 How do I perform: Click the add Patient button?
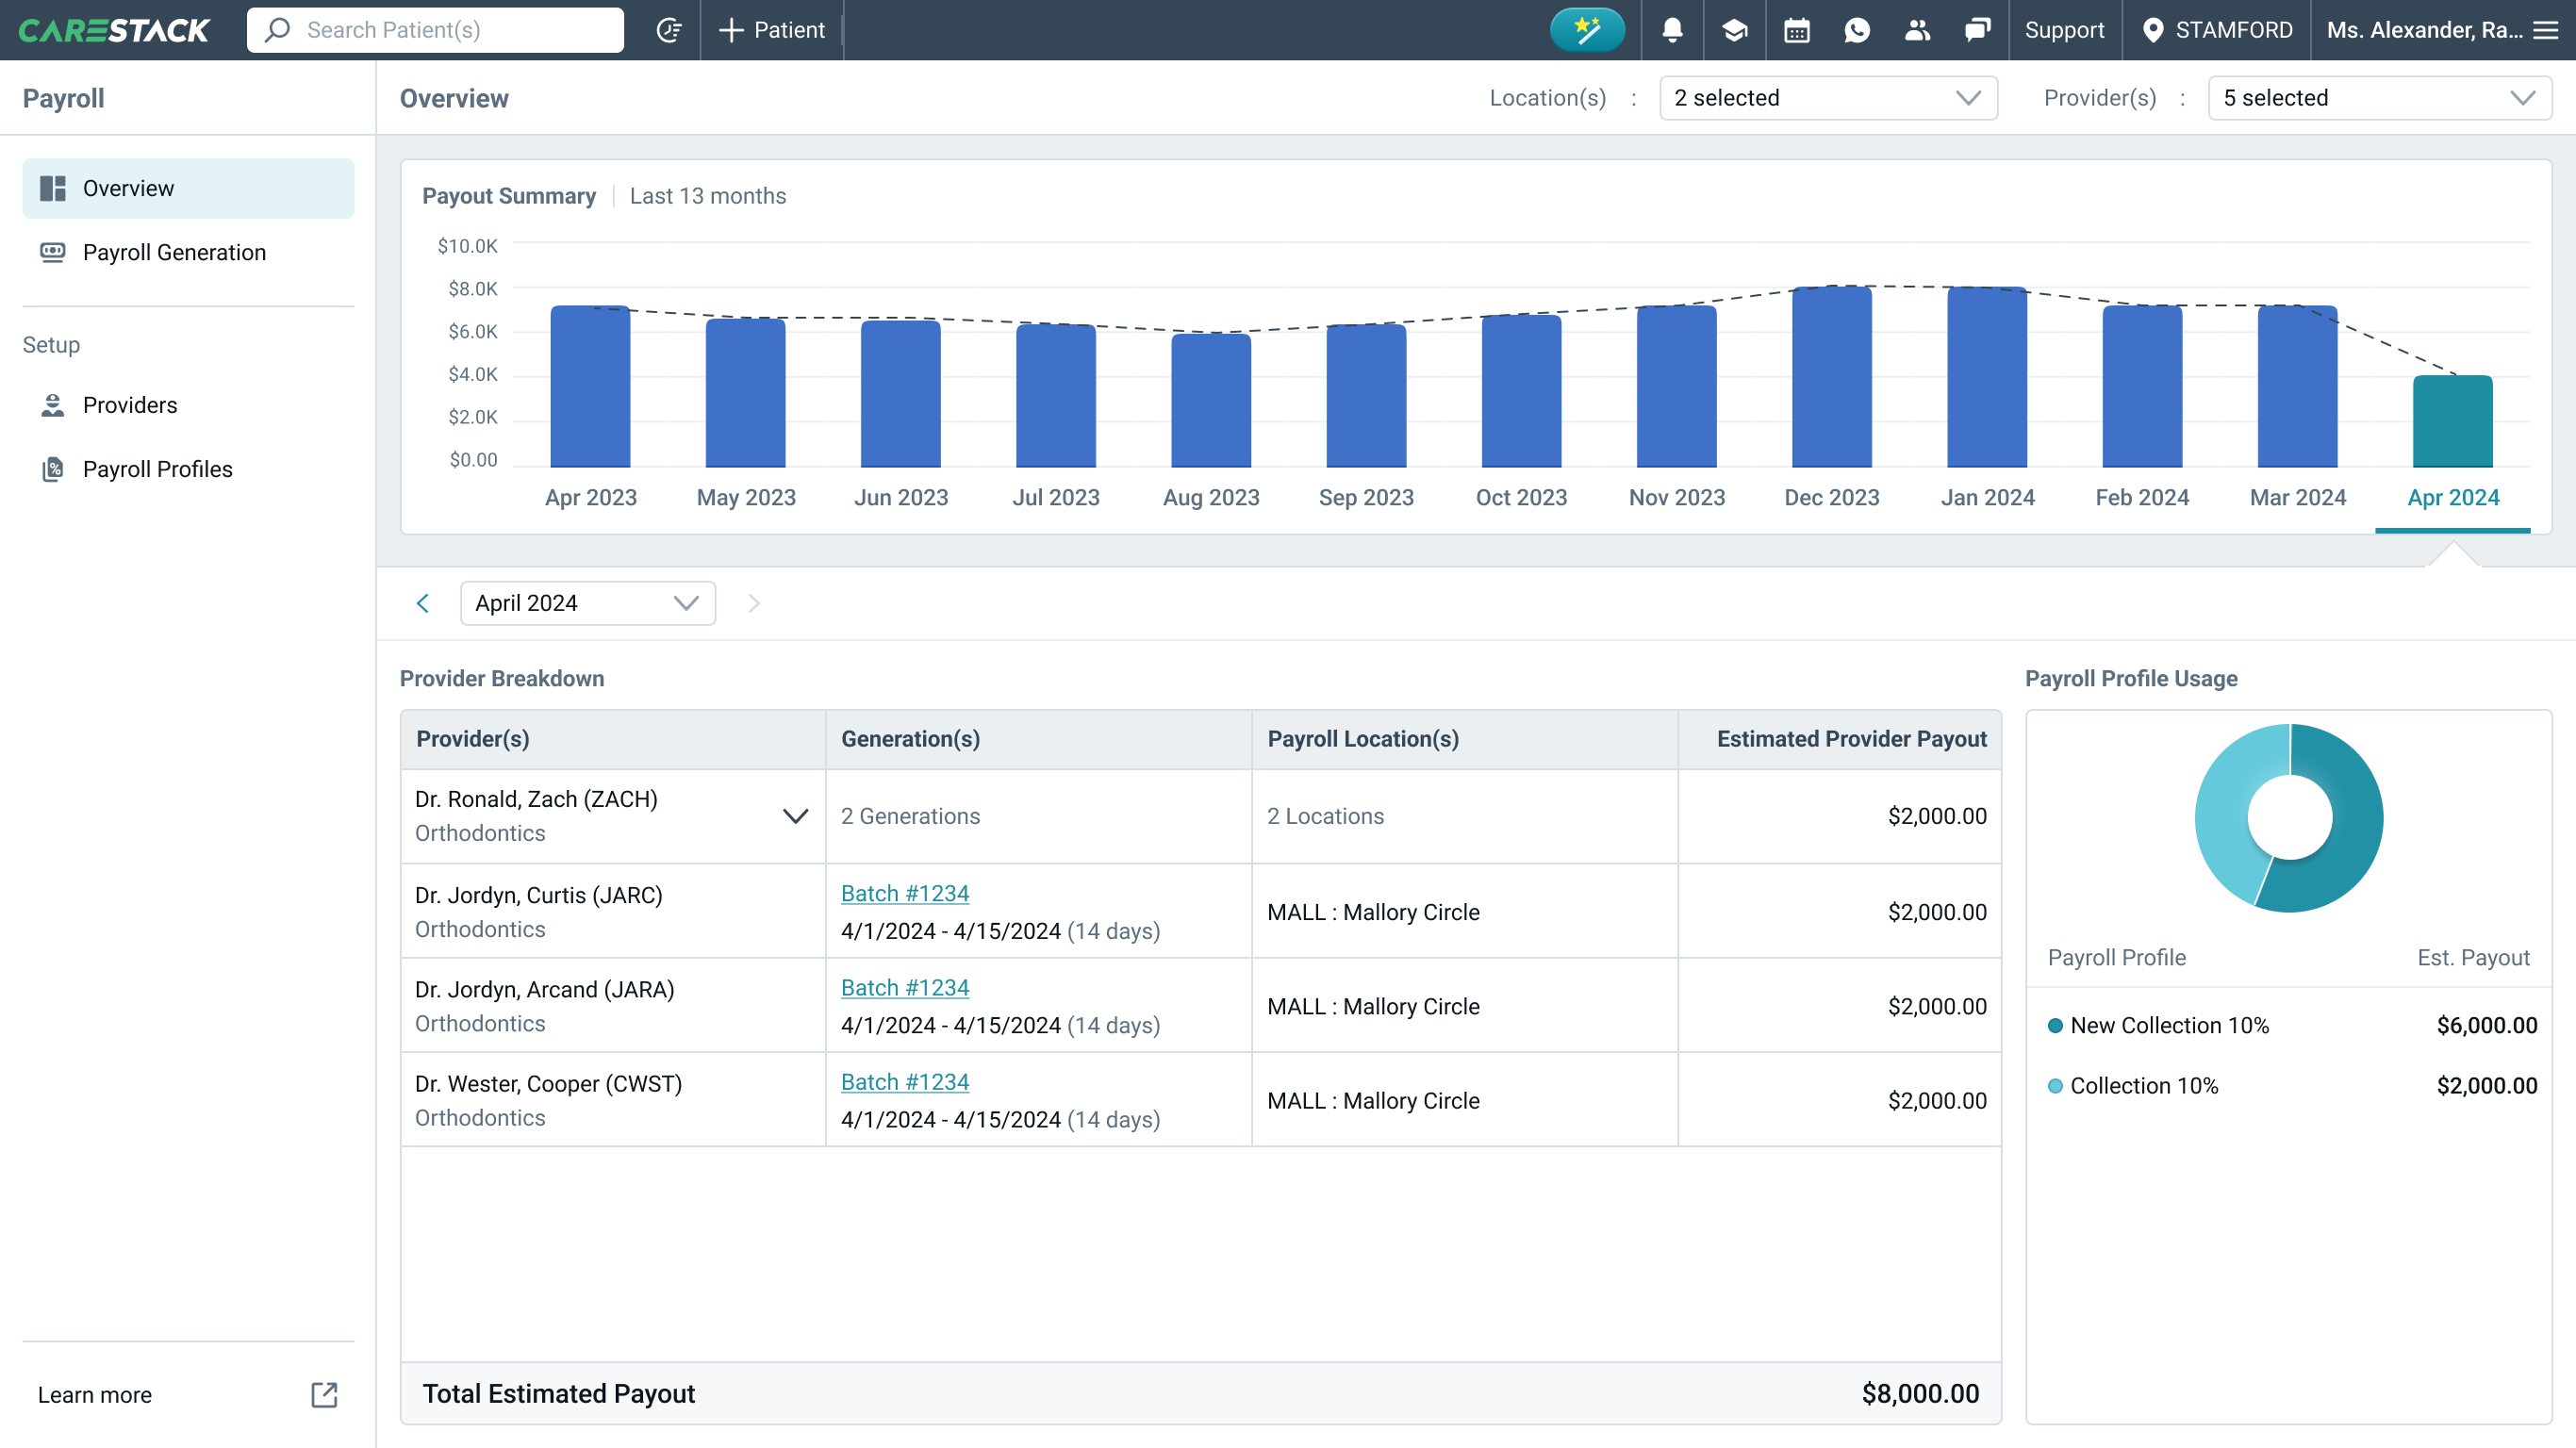pyautogui.click(x=772, y=30)
